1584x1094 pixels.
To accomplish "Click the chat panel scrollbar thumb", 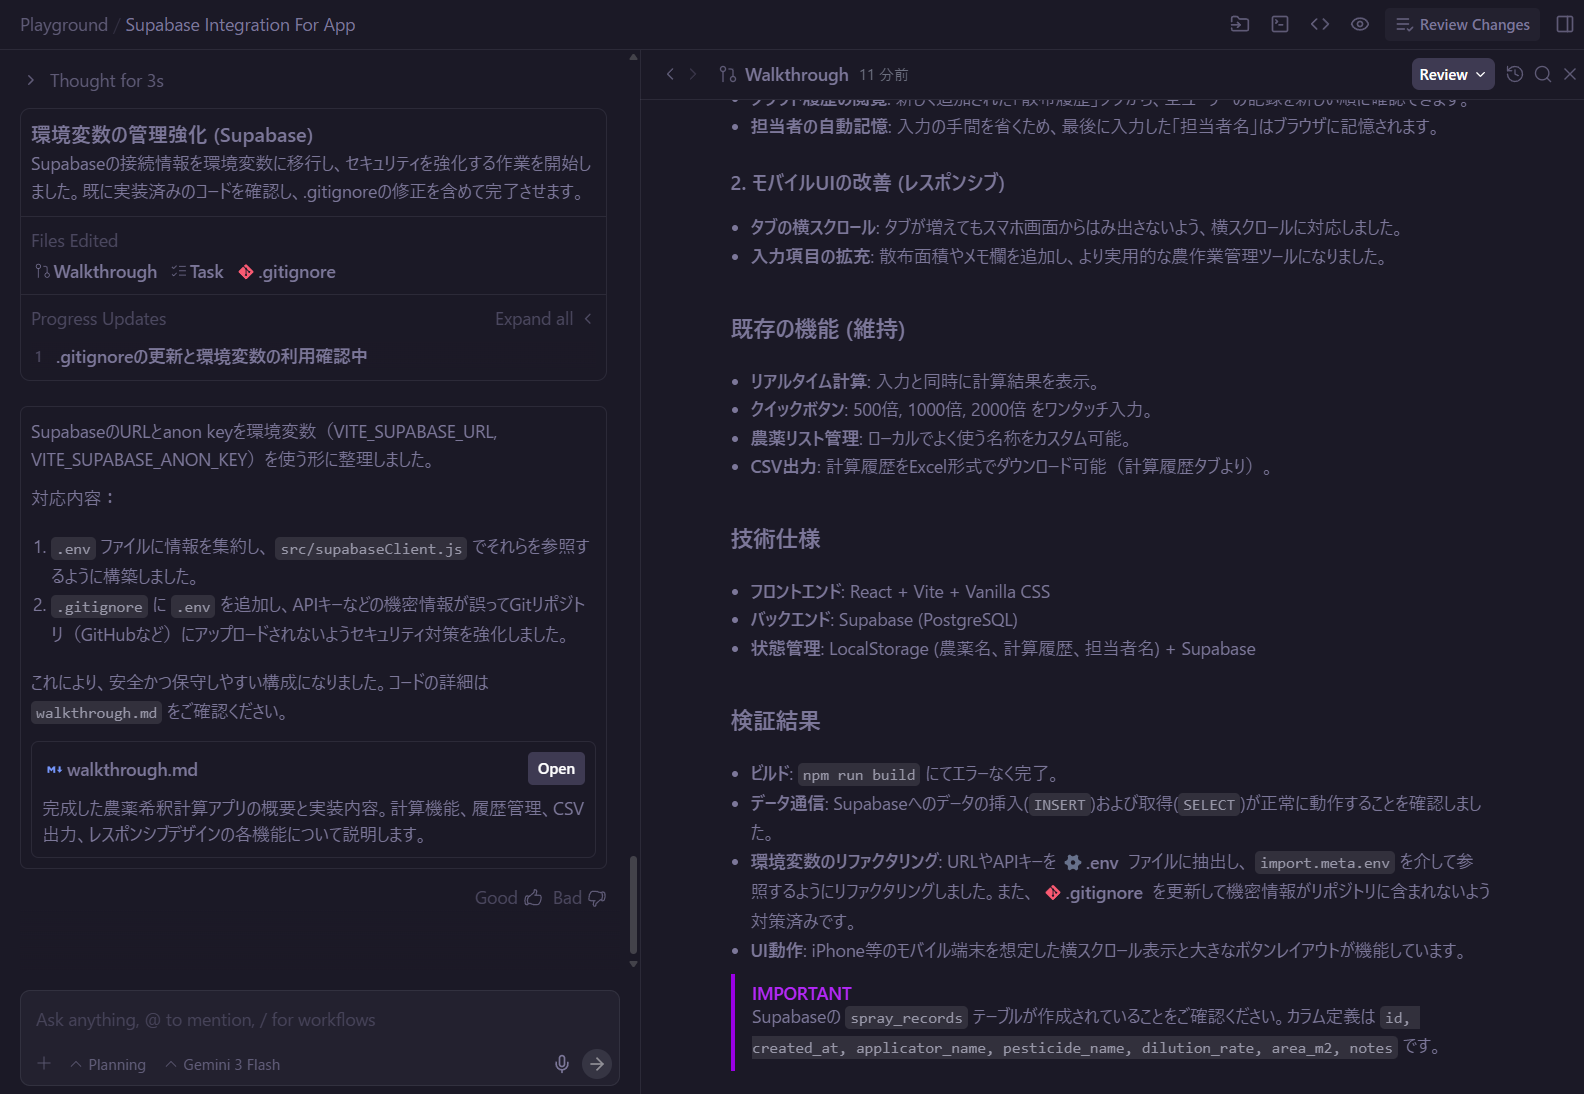I will [633, 905].
